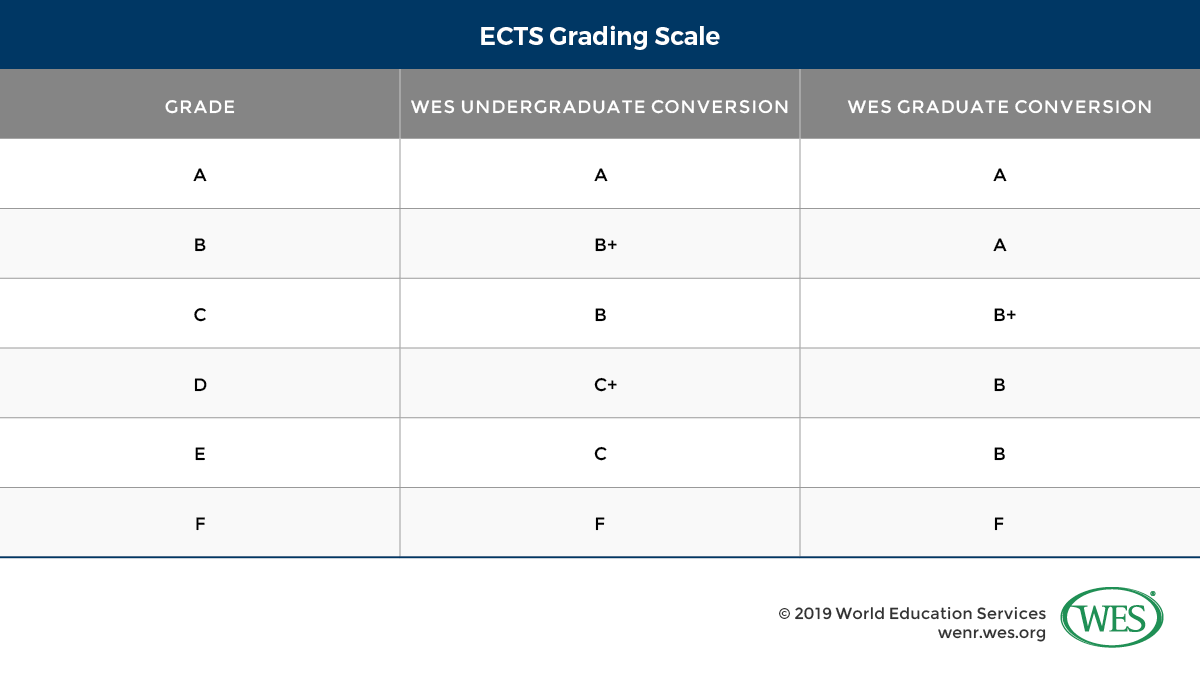
Task: Click the C+ undergraduate conversion cell
Action: point(604,385)
